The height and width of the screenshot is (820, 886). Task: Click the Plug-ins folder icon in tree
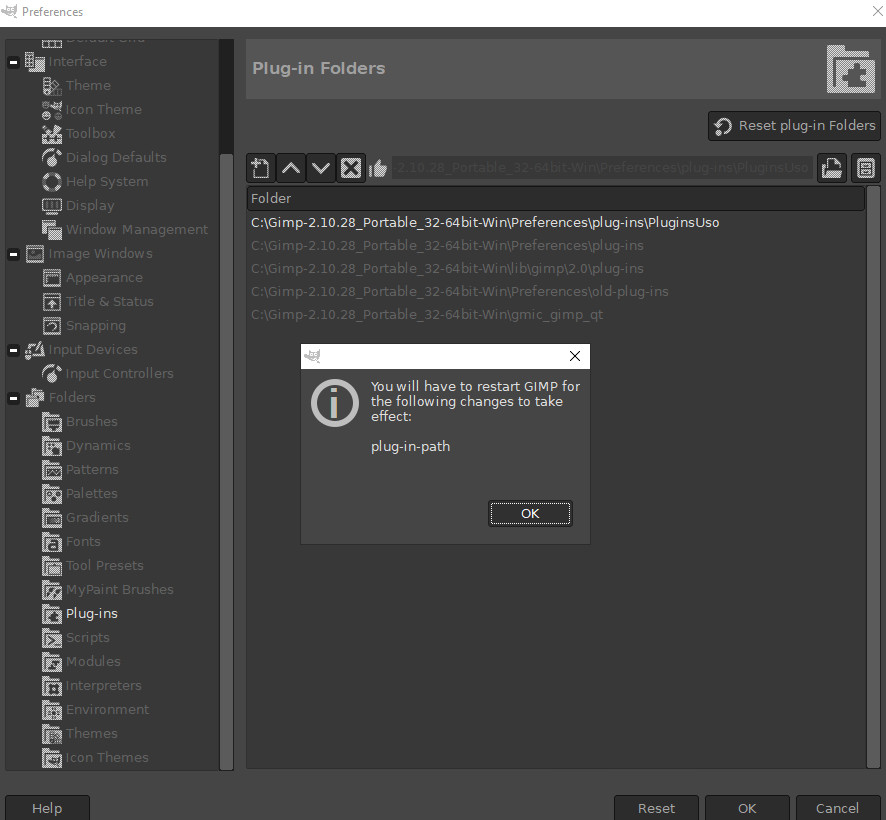(52, 614)
